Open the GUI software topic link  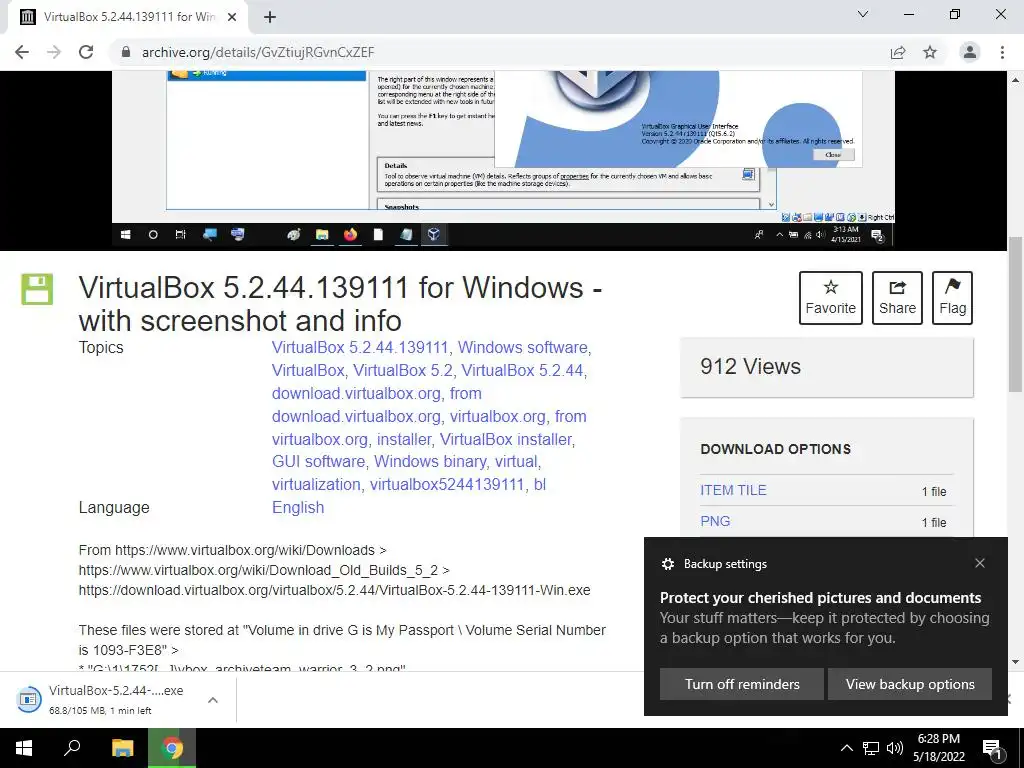318,462
